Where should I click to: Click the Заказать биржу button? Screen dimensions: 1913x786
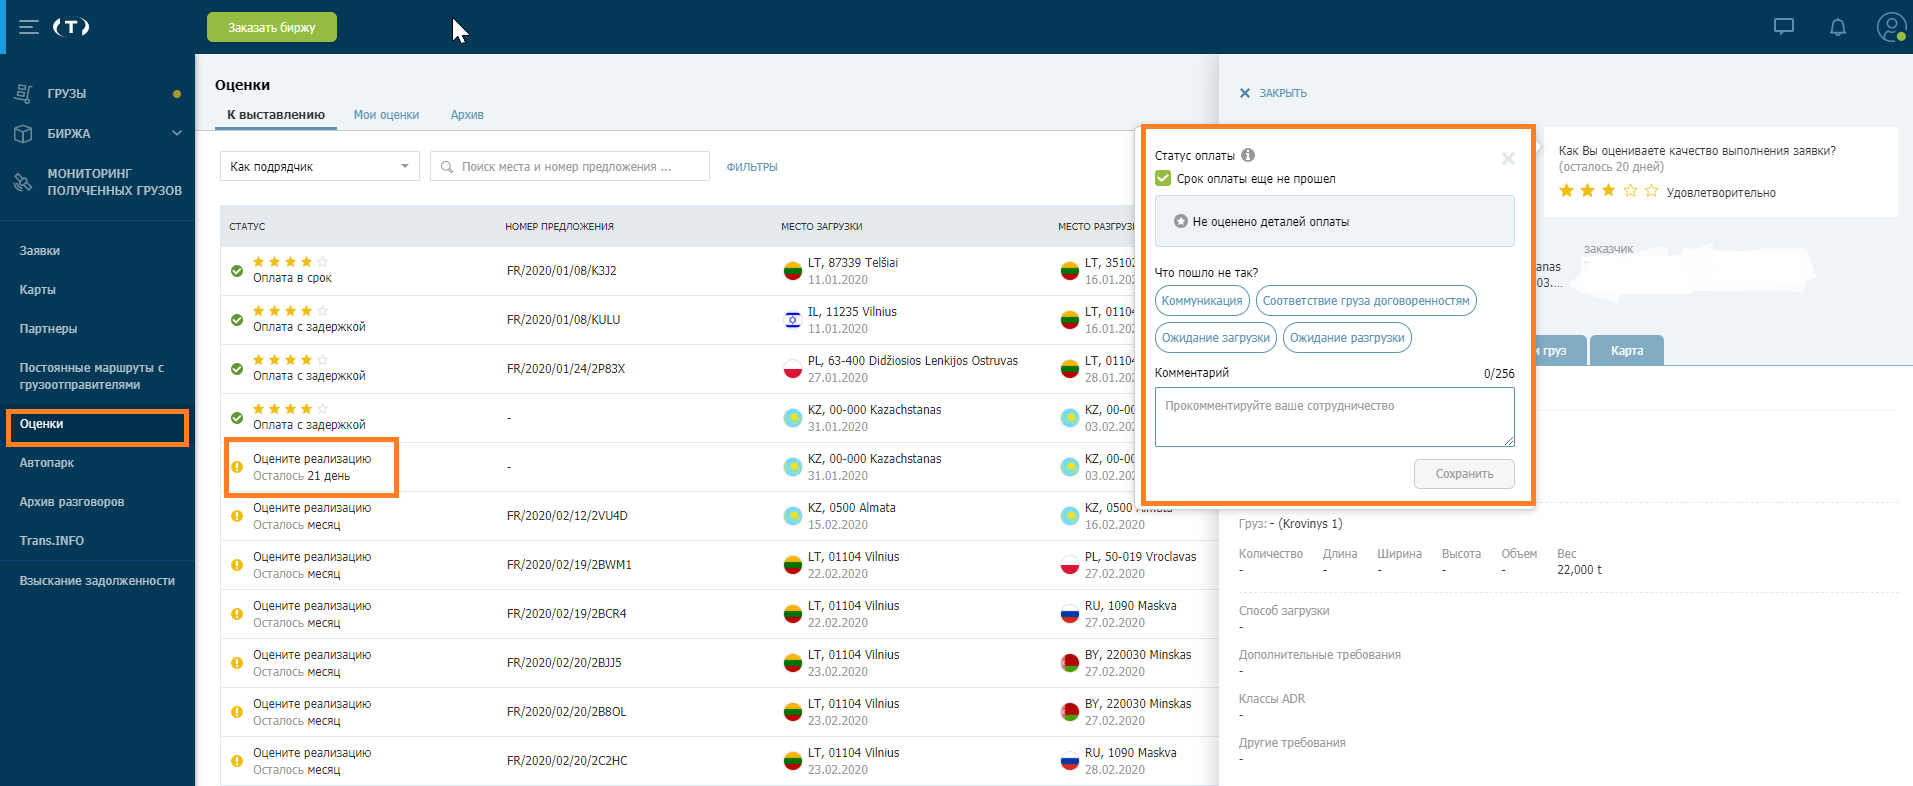coord(272,27)
